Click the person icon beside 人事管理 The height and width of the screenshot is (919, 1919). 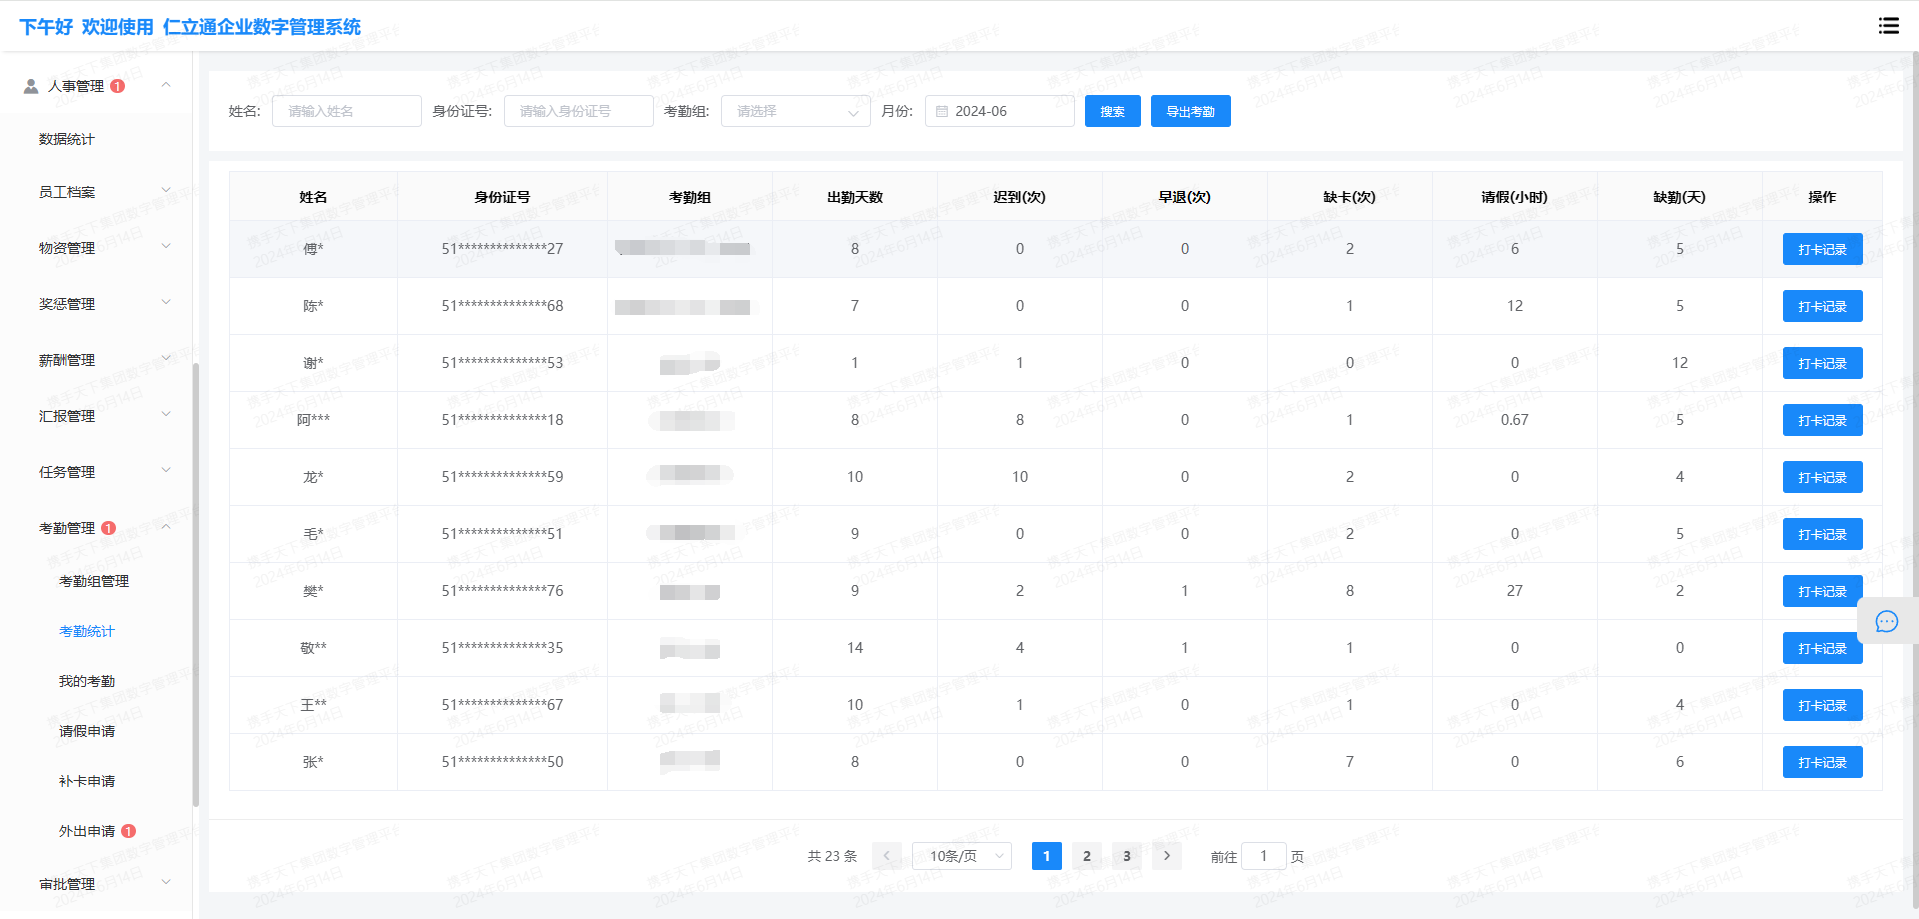click(x=31, y=86)
